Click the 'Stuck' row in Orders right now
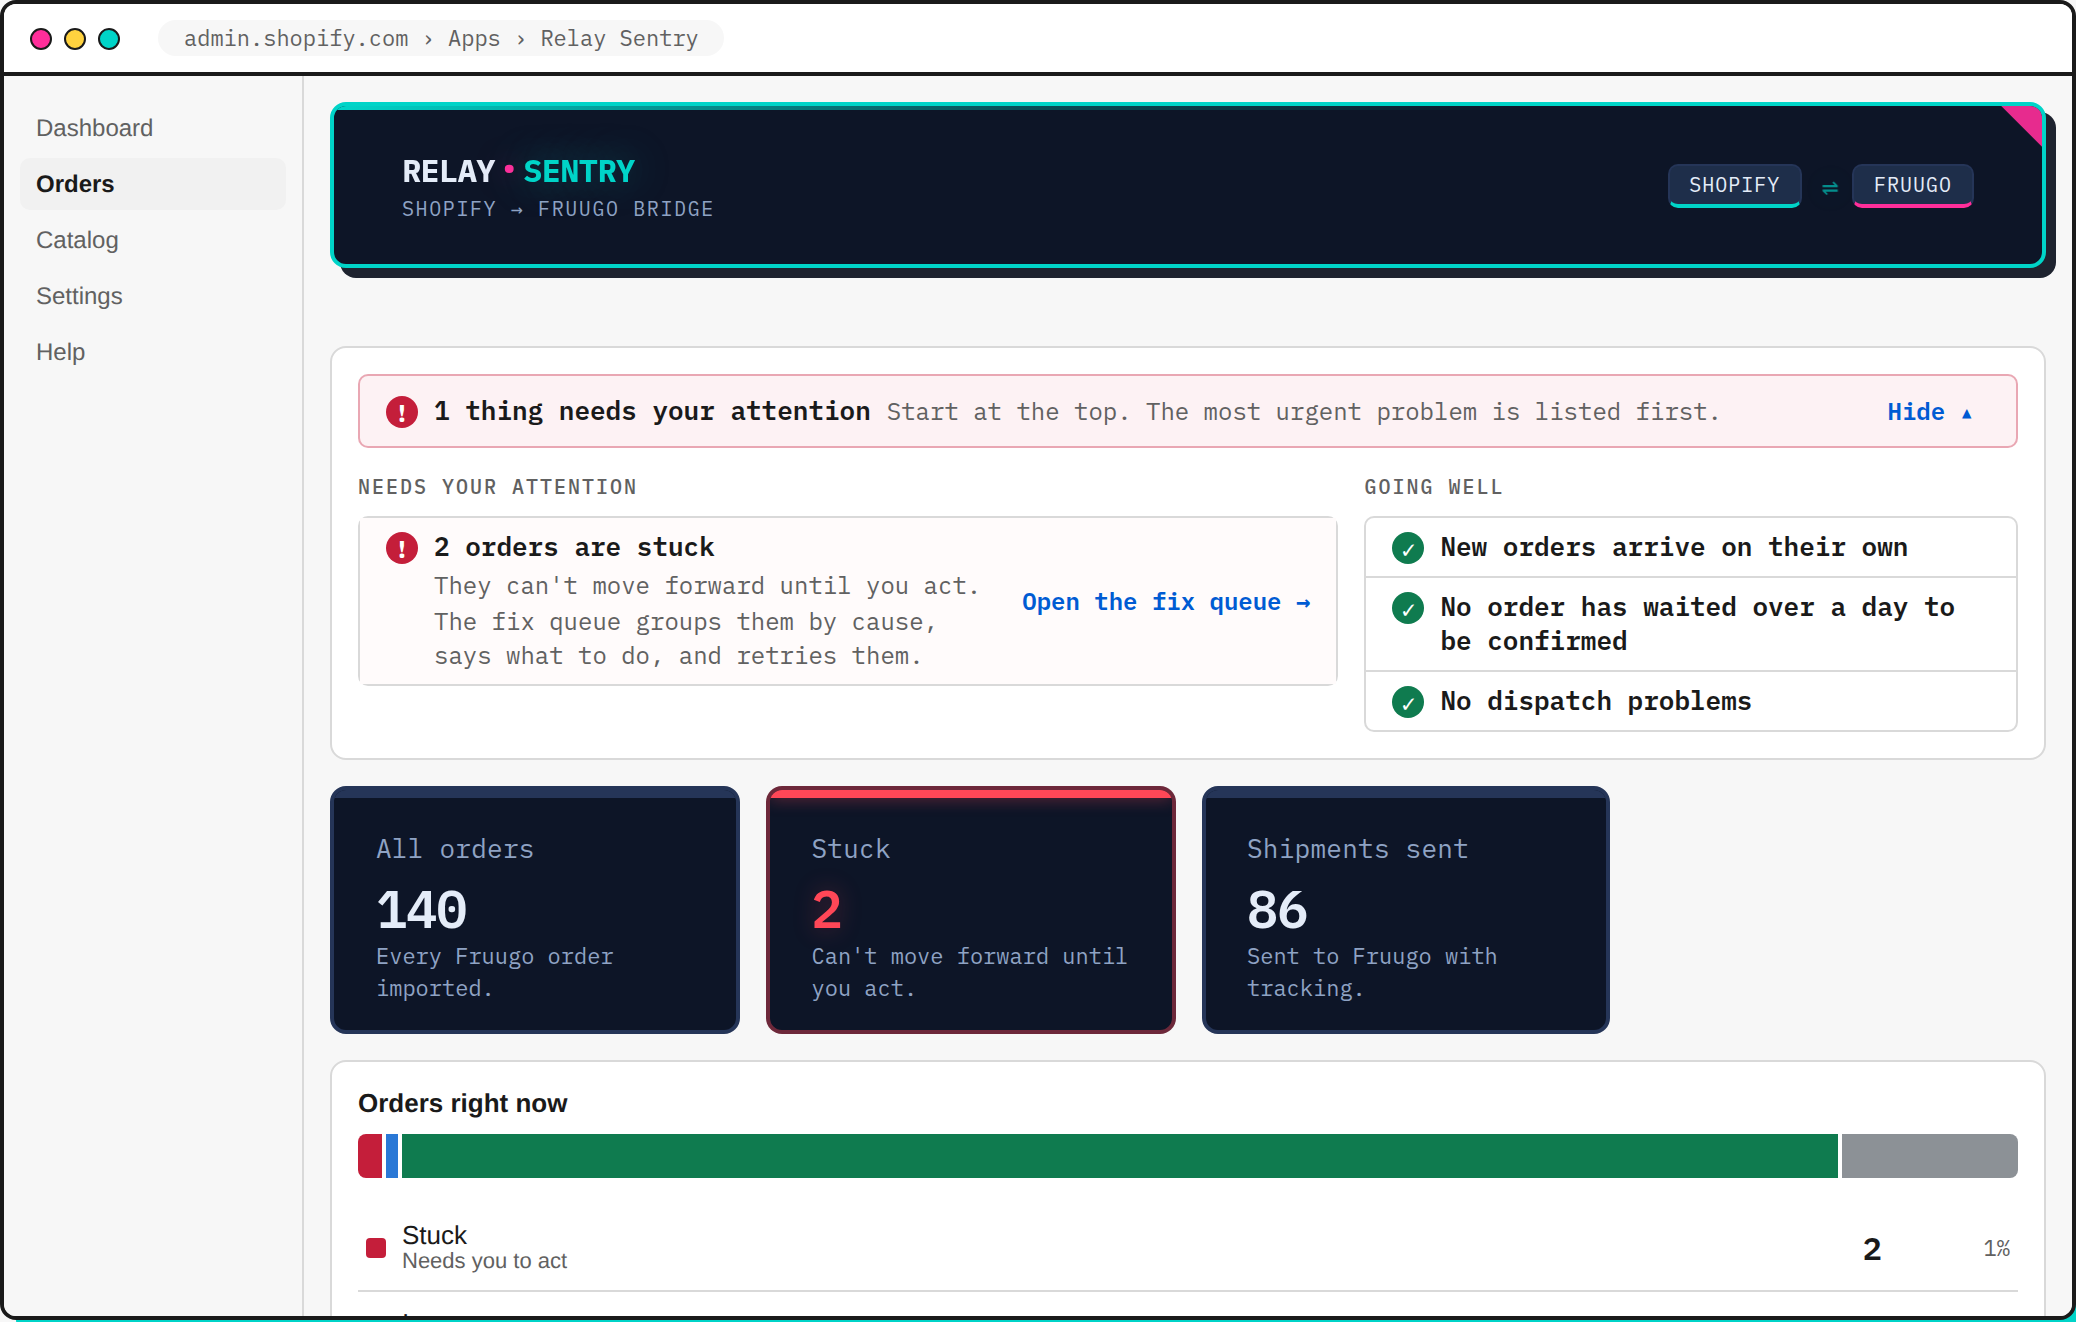The width and height of the screenshot is (2076, 1322). [1188, 1248]
